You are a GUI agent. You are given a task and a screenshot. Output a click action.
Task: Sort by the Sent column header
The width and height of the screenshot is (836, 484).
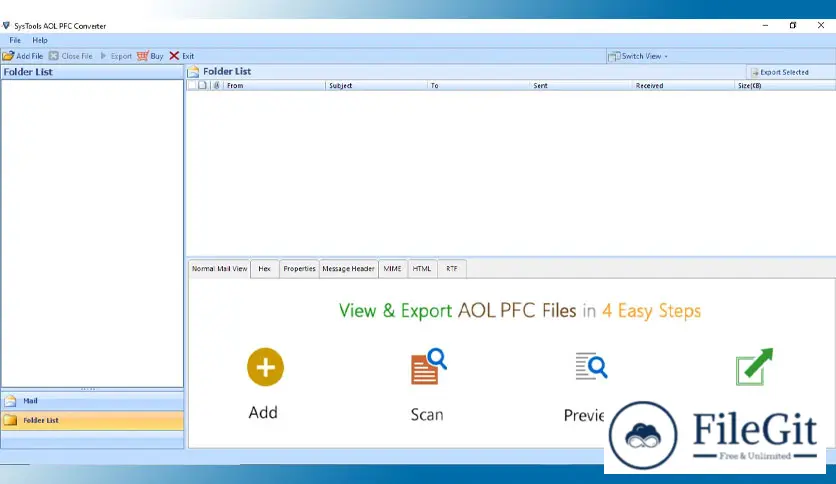[x=581, y=85]
